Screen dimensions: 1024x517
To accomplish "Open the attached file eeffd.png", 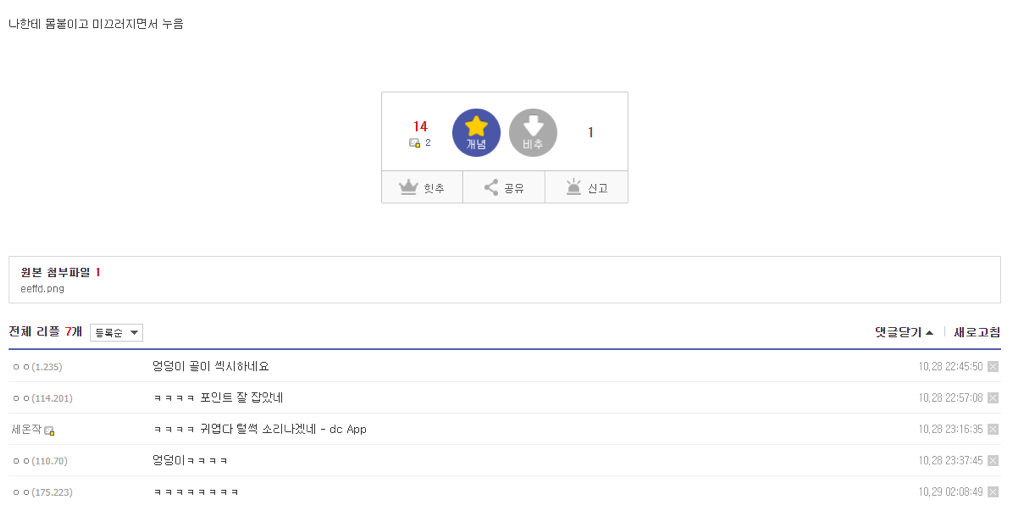I will coord(42,288).
